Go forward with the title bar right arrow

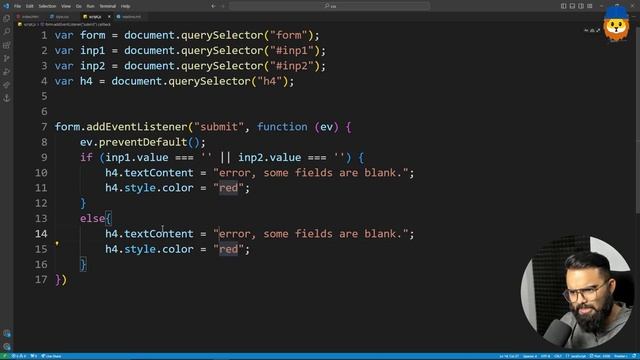[x=223, y=6]
